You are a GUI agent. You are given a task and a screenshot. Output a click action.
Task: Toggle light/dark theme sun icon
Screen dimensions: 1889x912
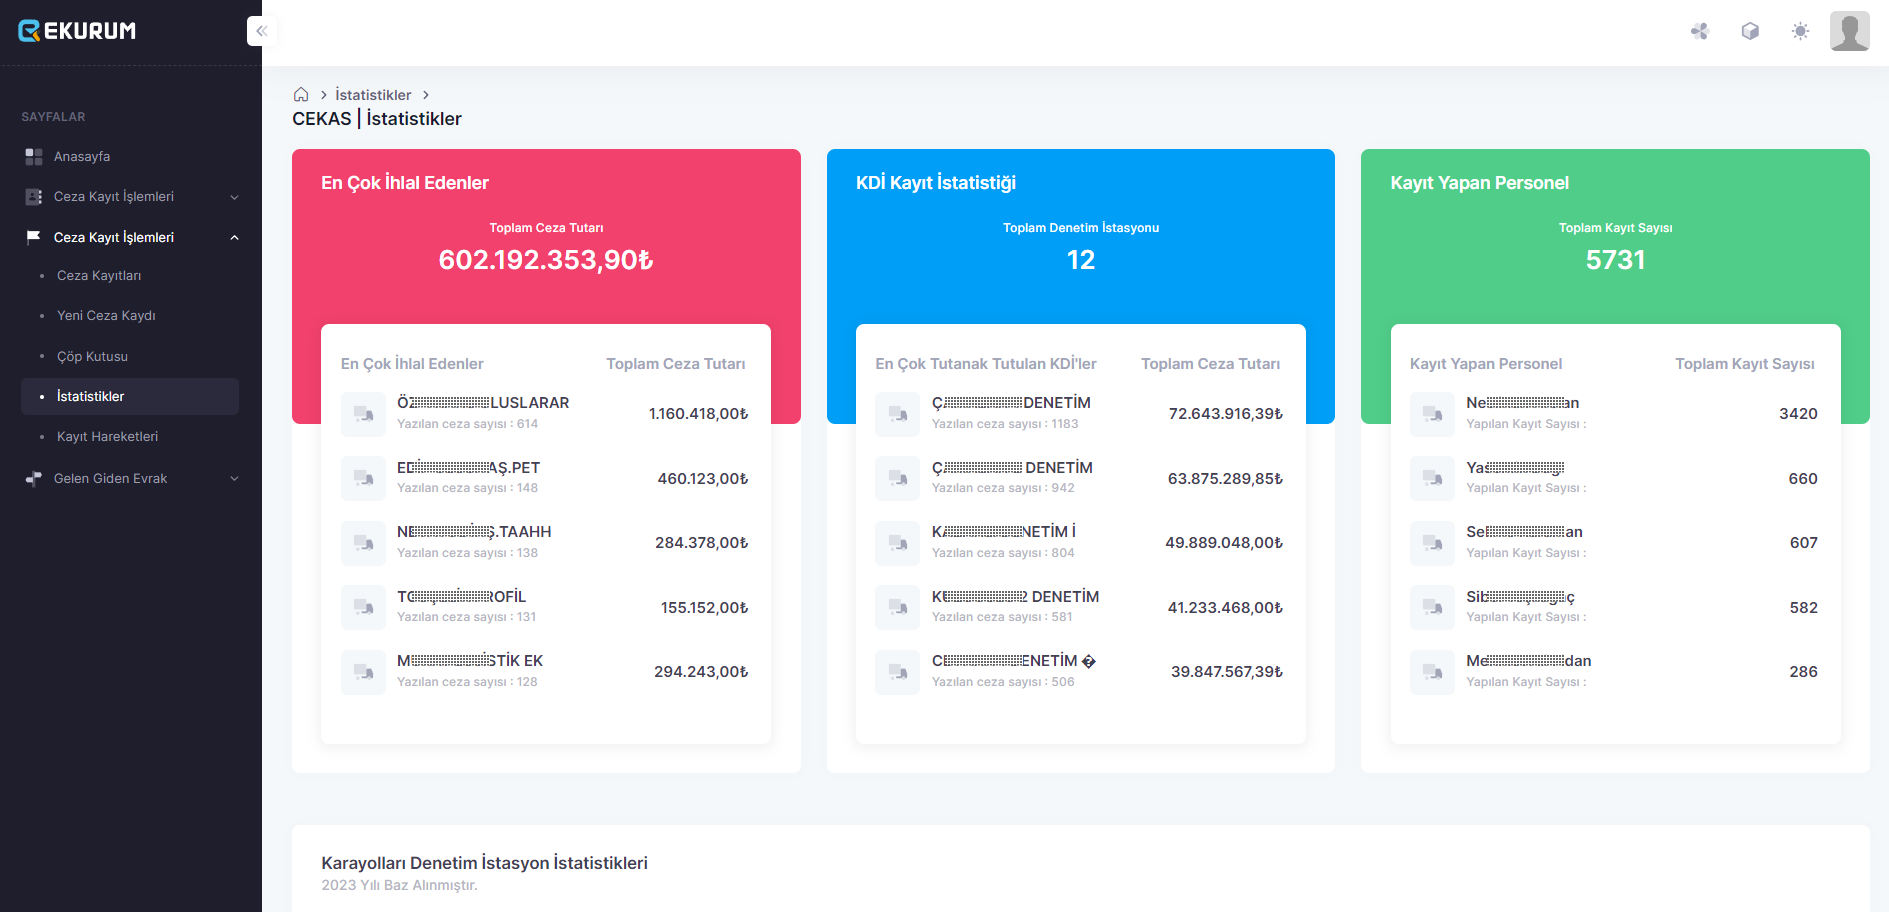(x=1800, y=31)
